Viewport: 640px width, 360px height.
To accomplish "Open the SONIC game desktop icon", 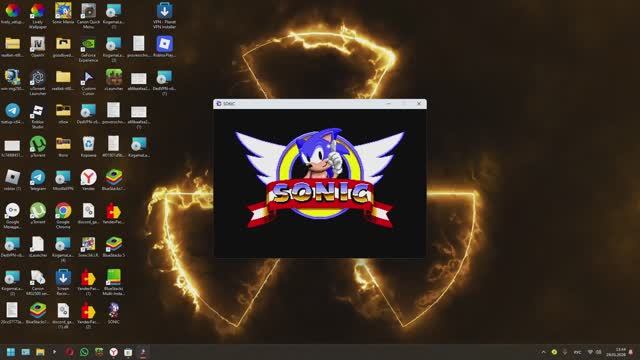I will (113, 311).
